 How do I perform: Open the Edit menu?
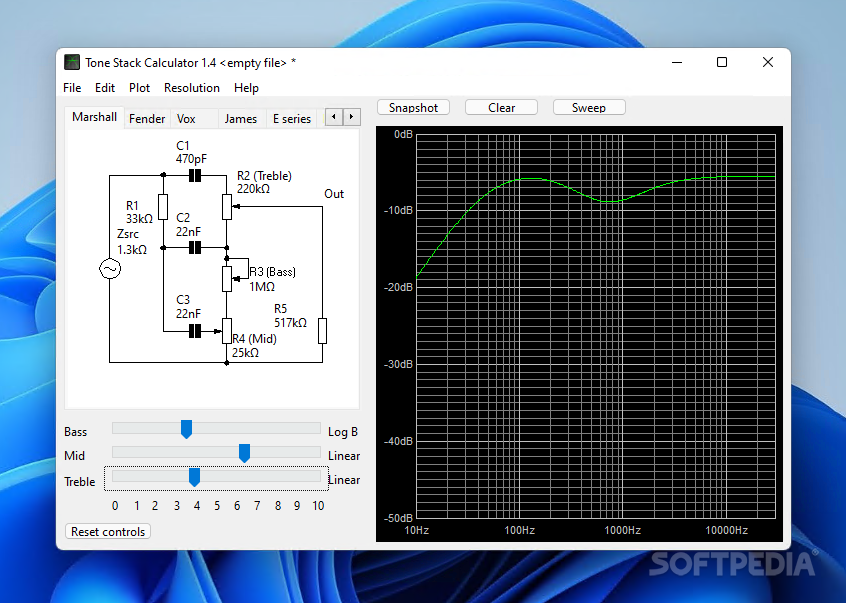coord(105,88)
